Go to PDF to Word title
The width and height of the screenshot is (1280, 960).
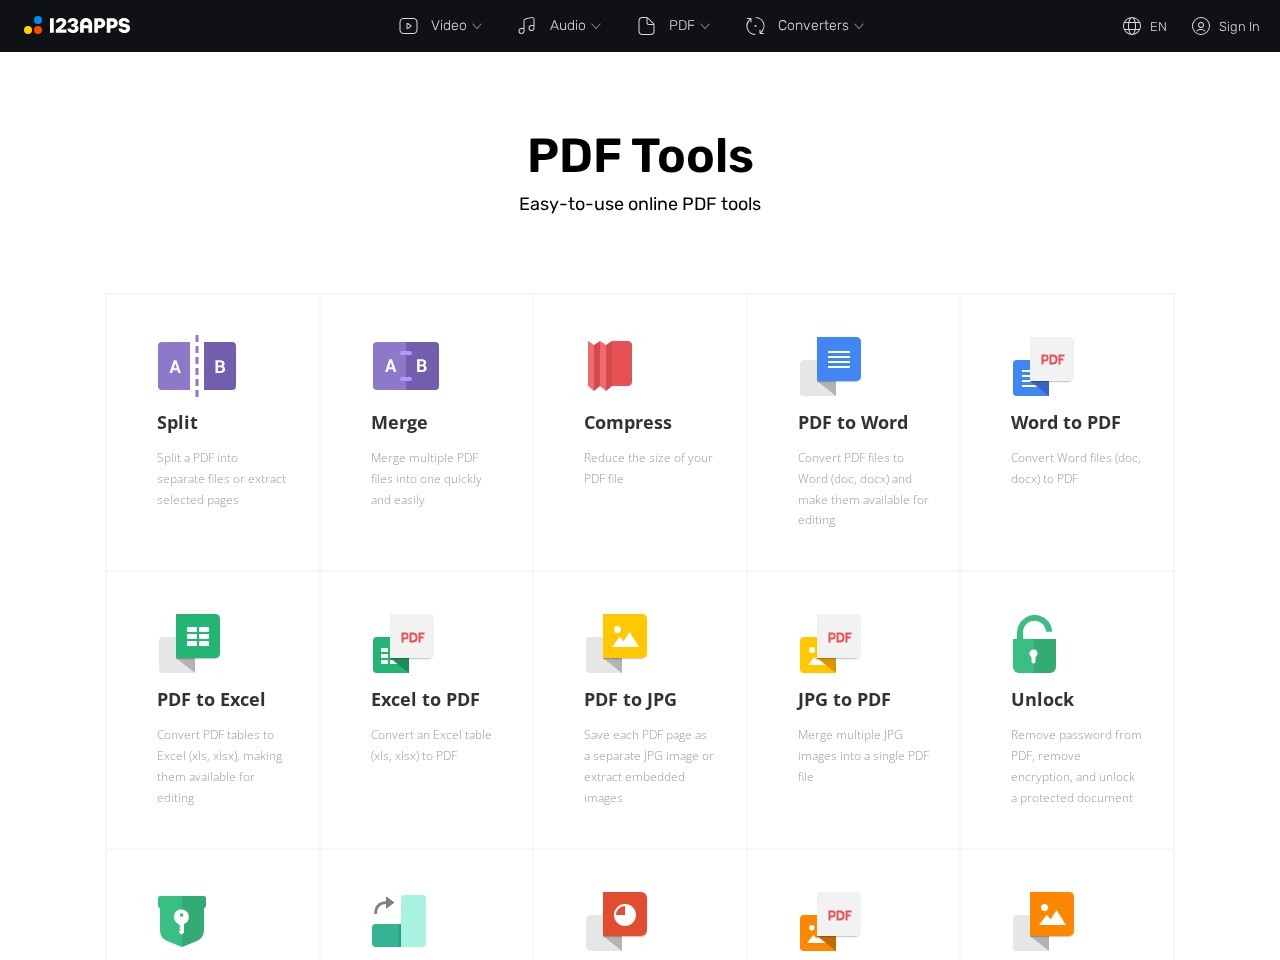pos(853,423)
